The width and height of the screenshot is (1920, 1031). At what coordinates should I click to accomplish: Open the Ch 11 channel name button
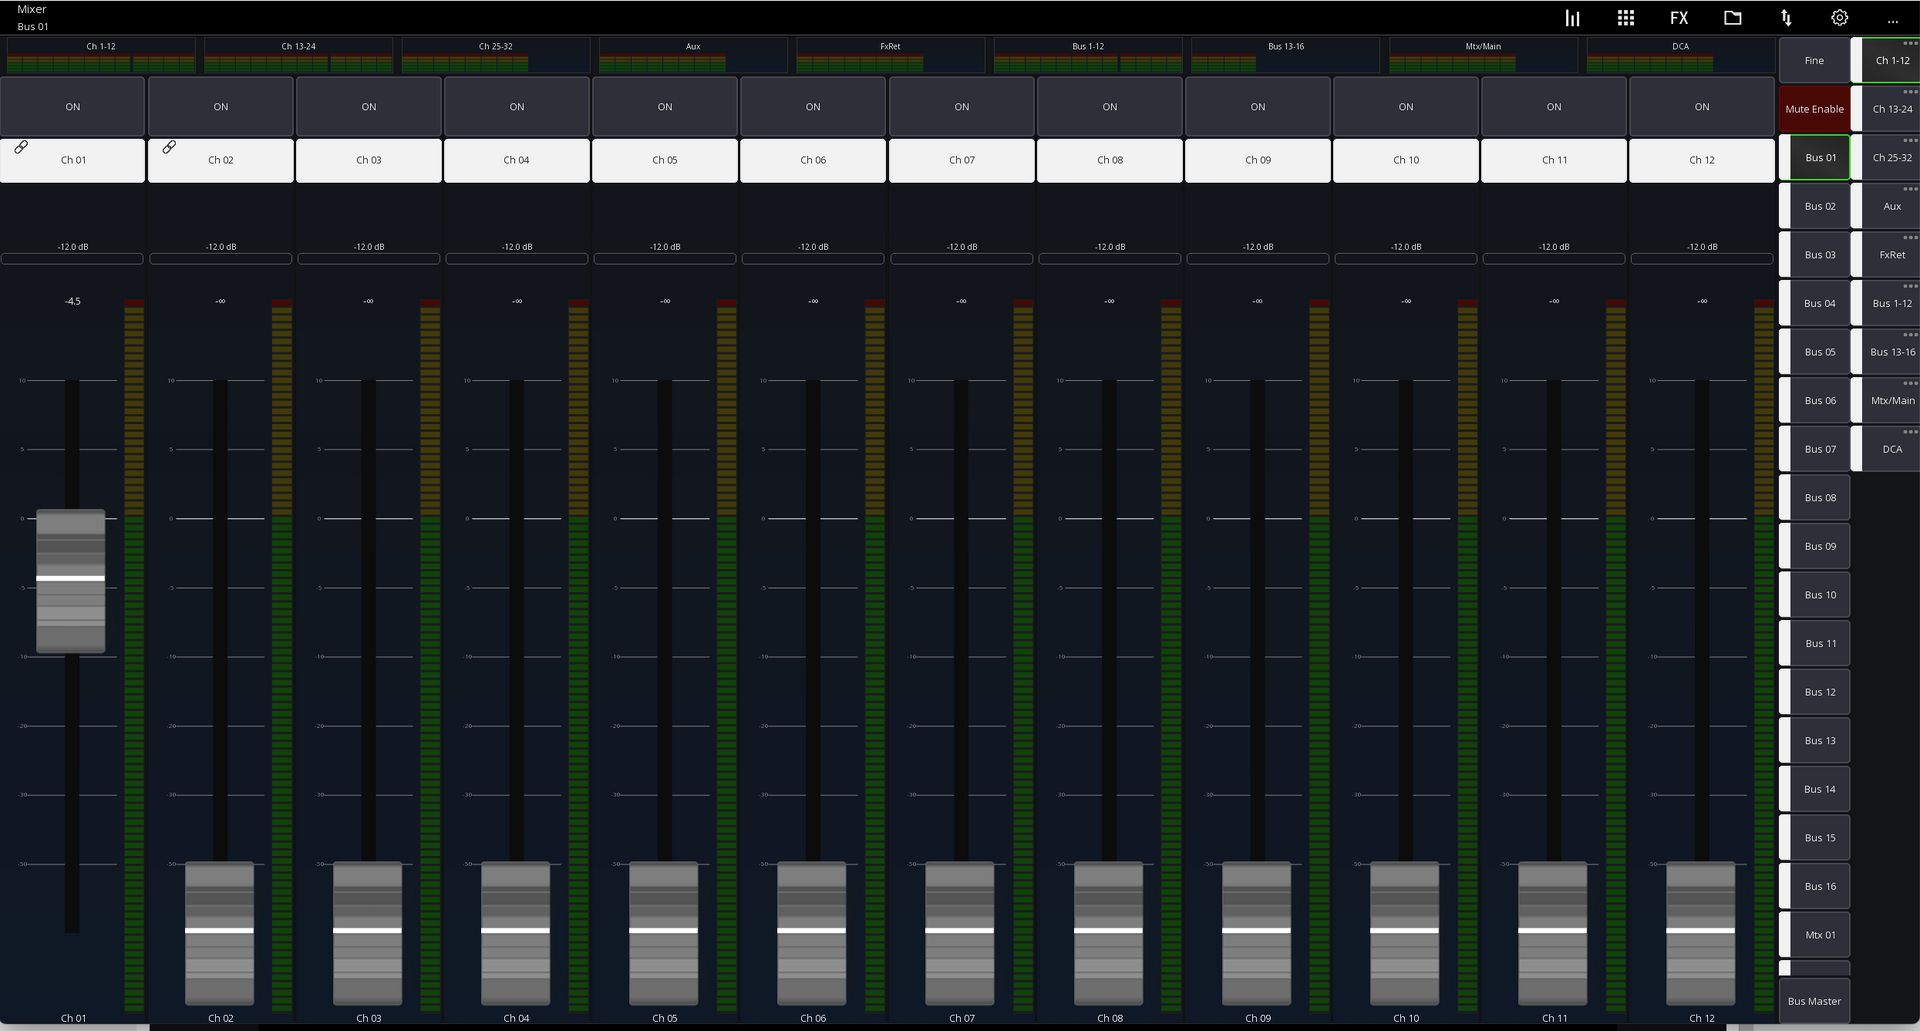point(1554,160)
